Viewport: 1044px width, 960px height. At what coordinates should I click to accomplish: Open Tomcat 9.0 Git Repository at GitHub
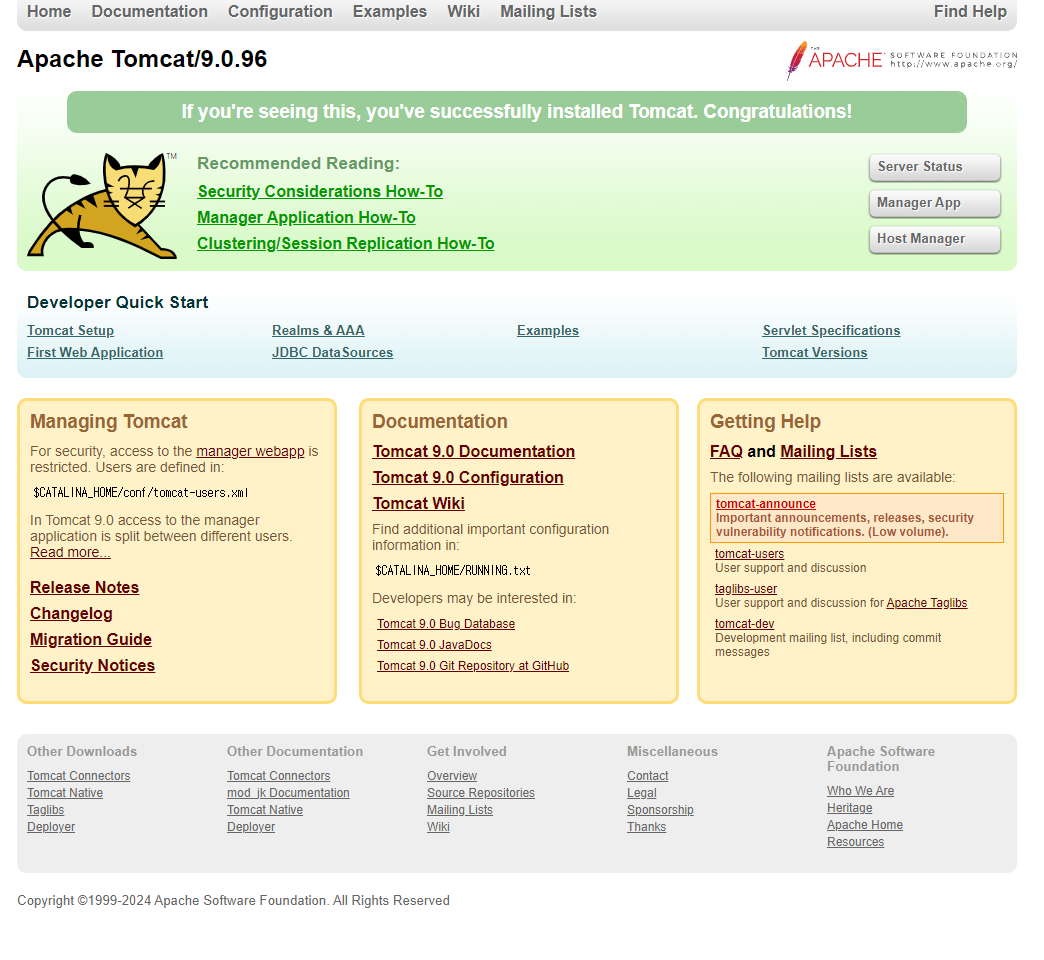473,666
